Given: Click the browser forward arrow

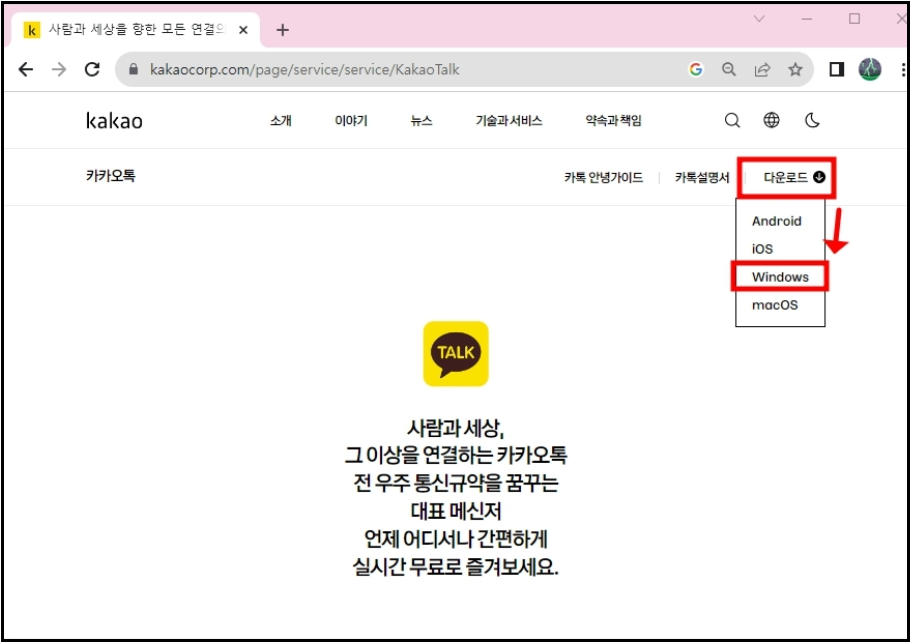Looking at the screenshot, I should point(59,70).
